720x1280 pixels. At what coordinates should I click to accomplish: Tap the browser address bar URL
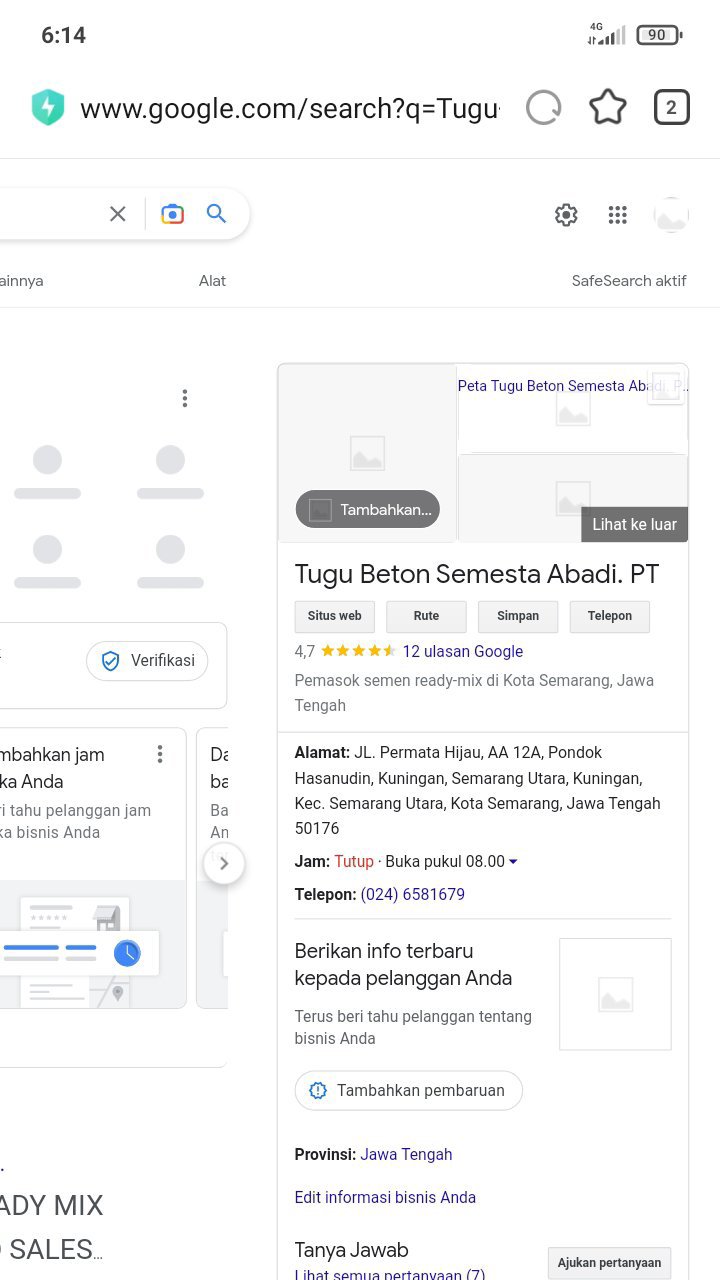pyautogui.click(x=289, y=108)
